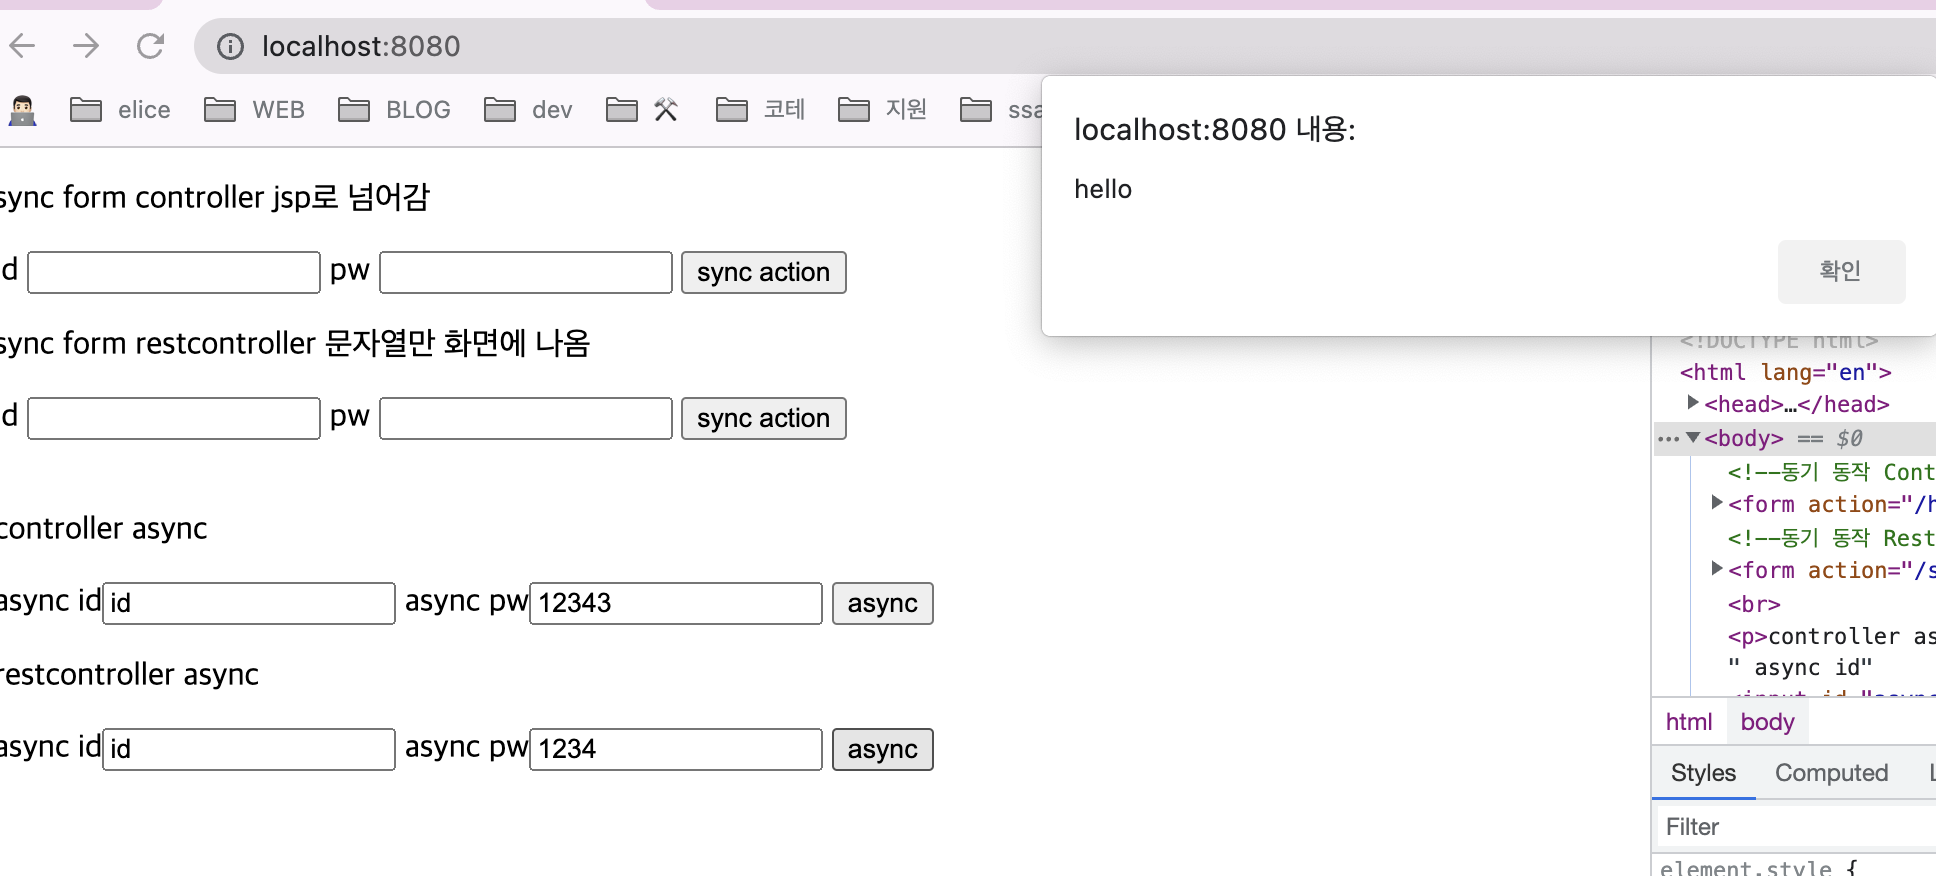Open the avatar bookmark icon
The height and width of the screenshot is (876, 1936).
click(22, 110)
